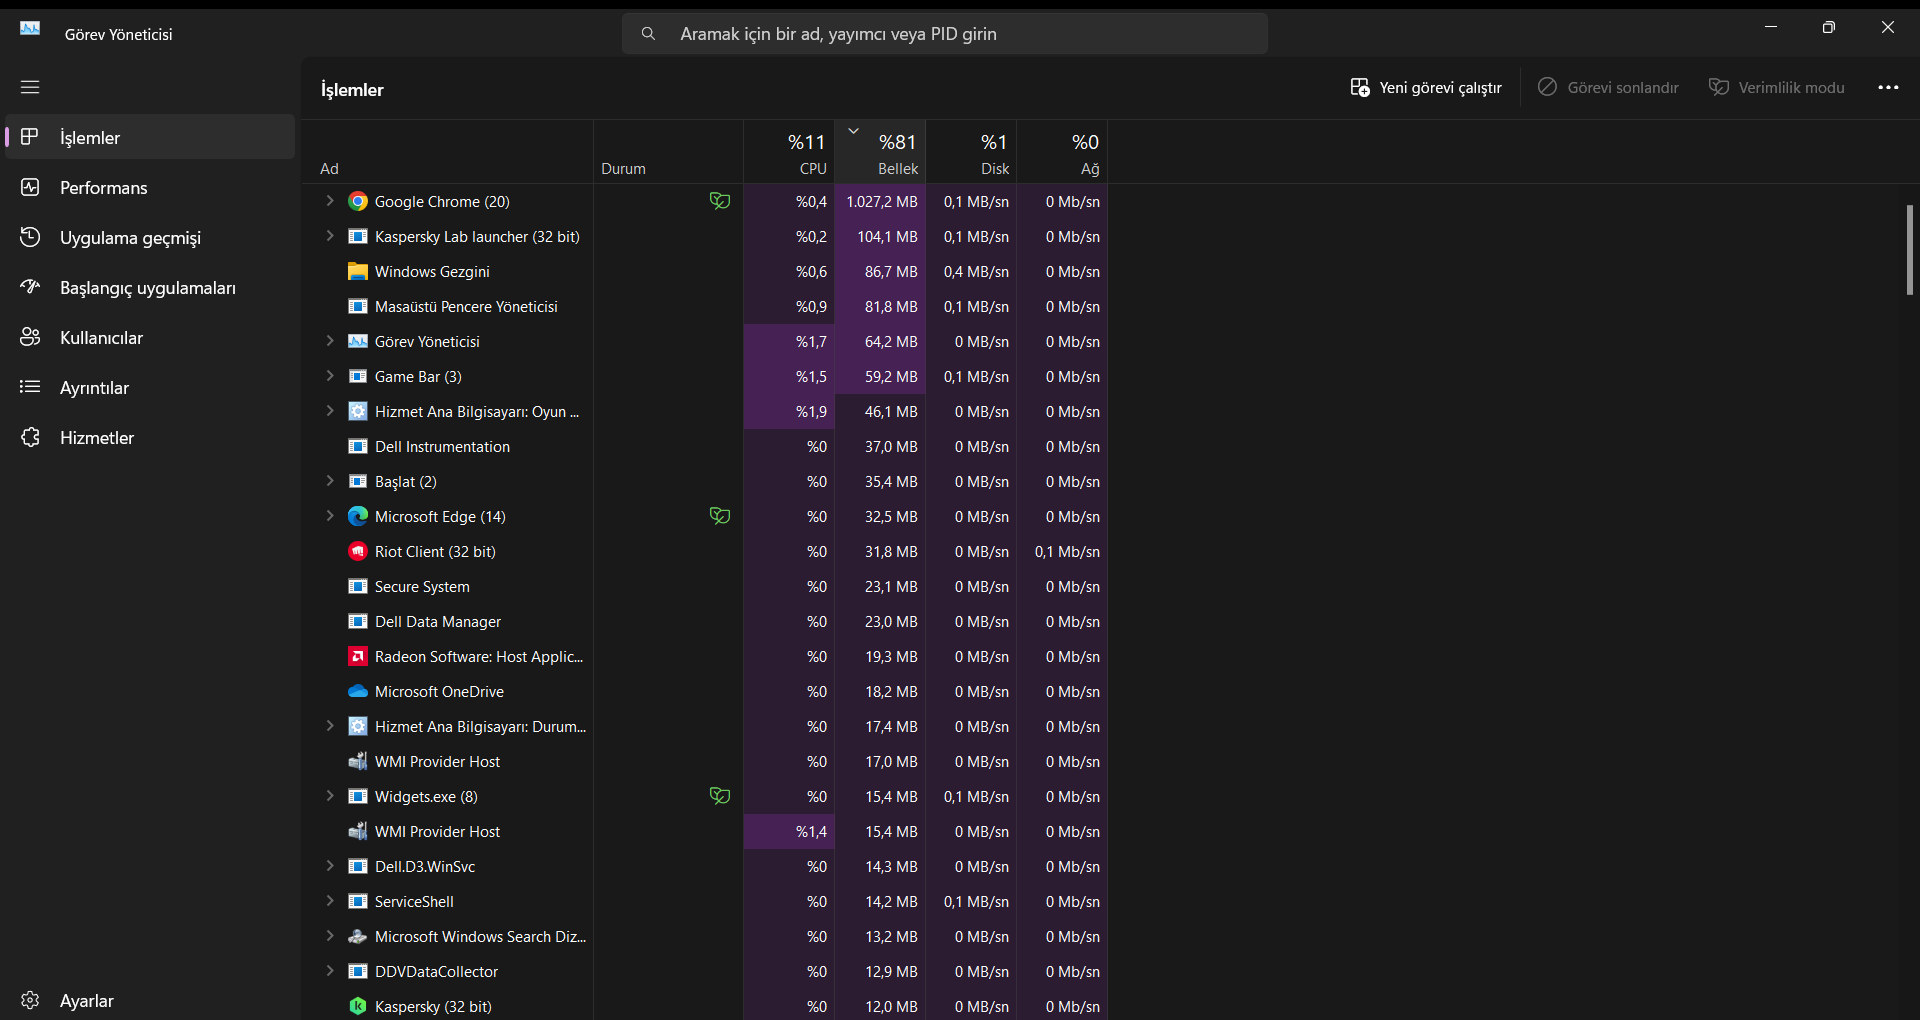Image resolution: width=1920 pixels, height=1020 pixels.
Task: Click Chrome memory value '1.027,2 MB'
Action: [x=882, y=201]
